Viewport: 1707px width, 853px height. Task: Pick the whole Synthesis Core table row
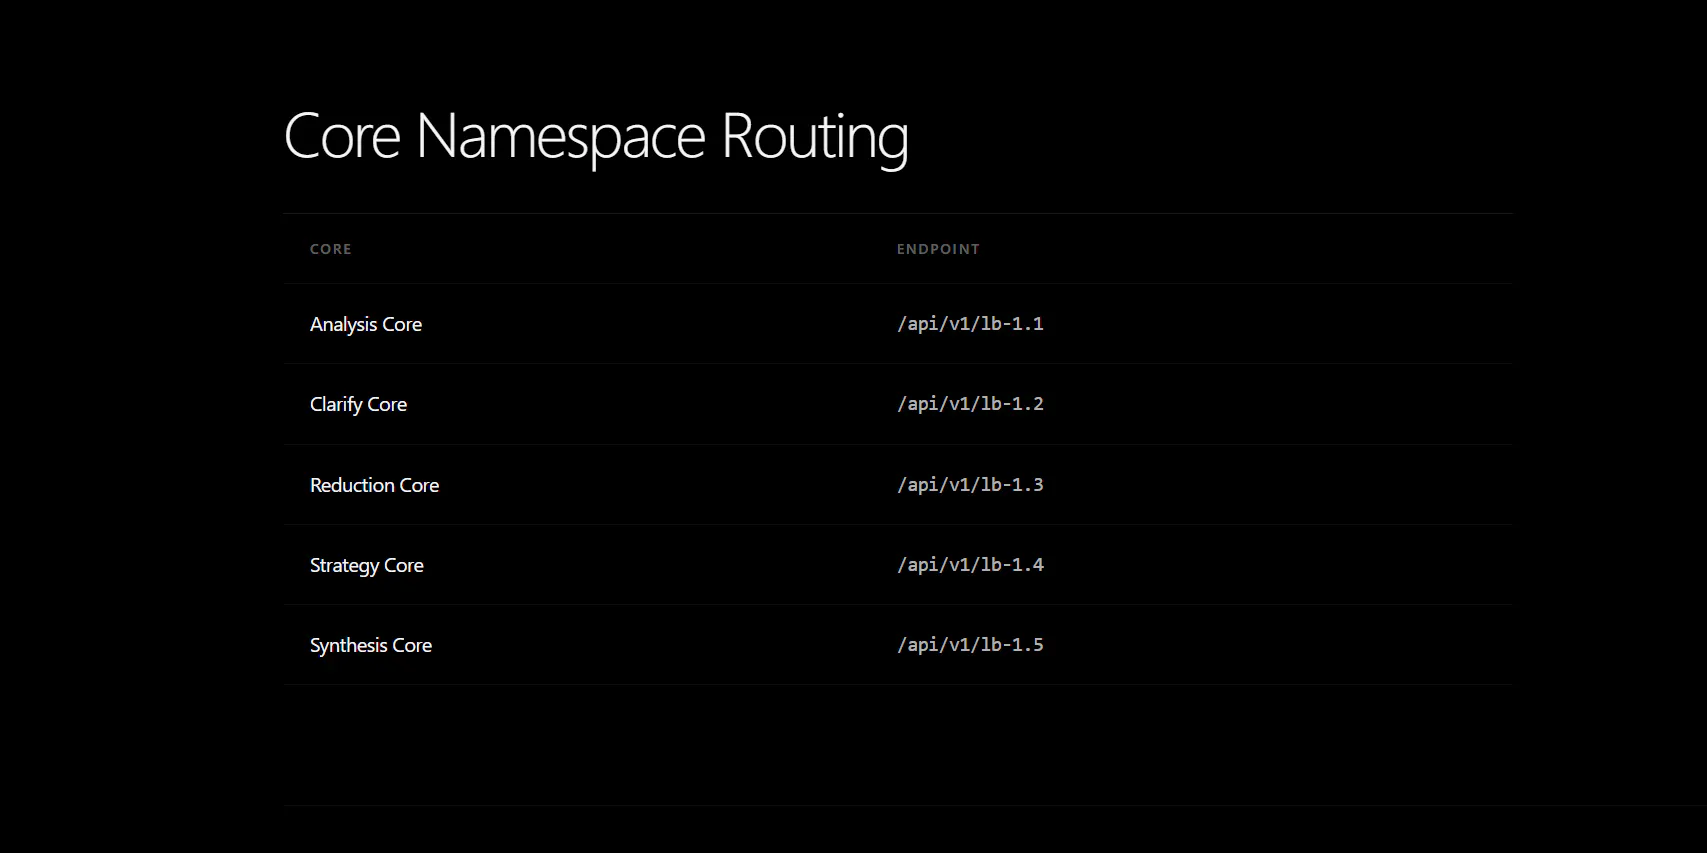point(898,645)
